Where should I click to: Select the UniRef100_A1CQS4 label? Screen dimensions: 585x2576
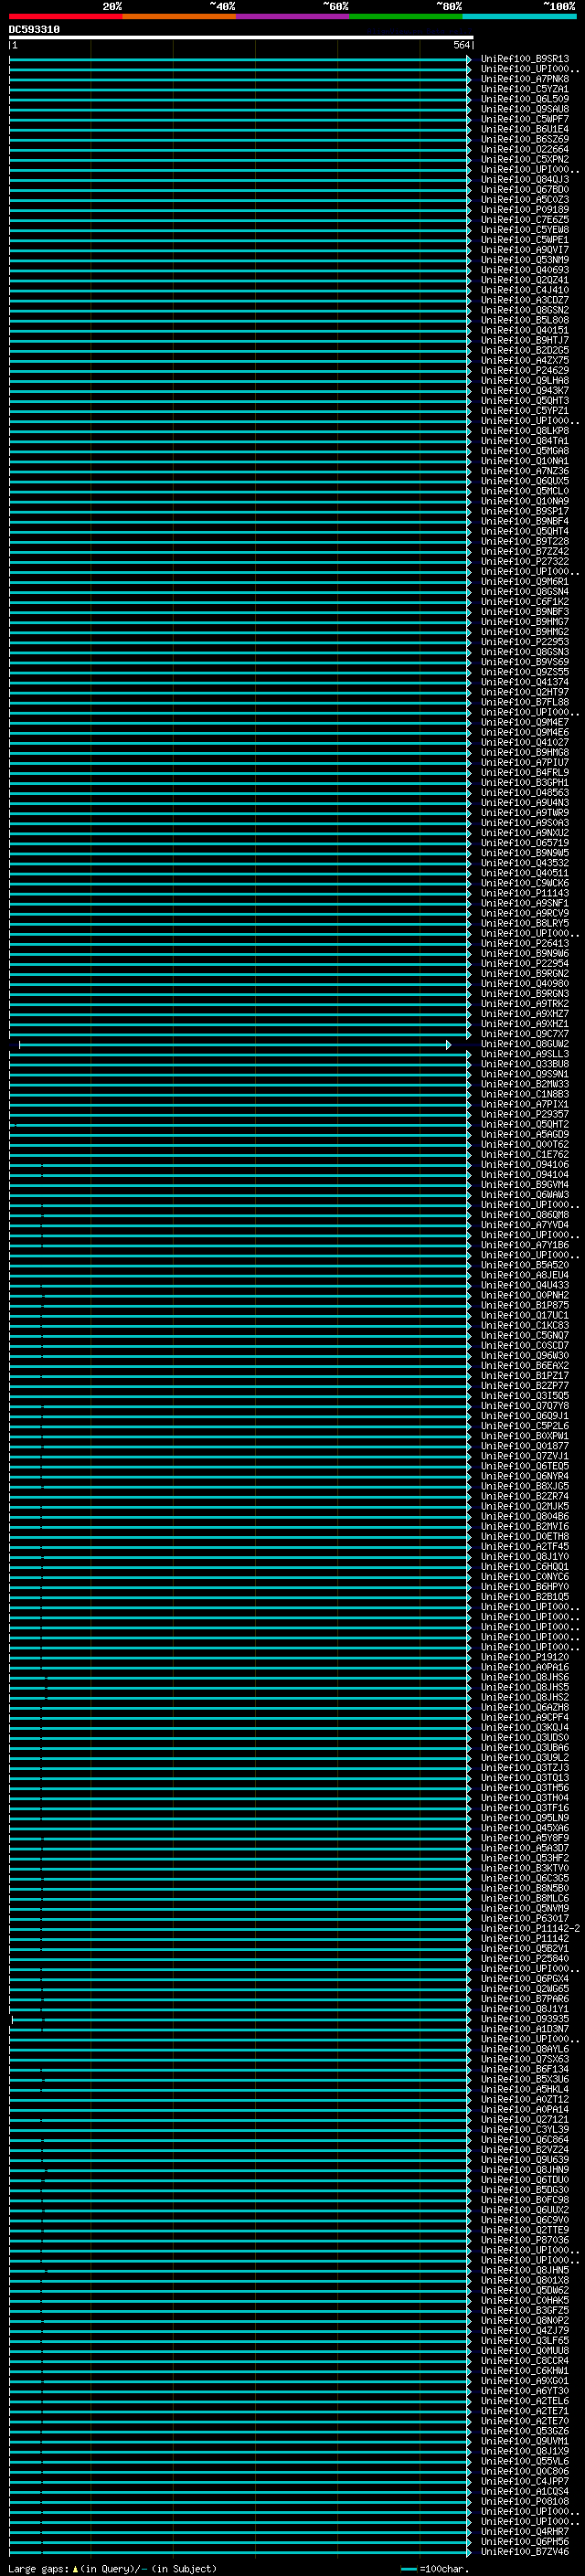524,2491
